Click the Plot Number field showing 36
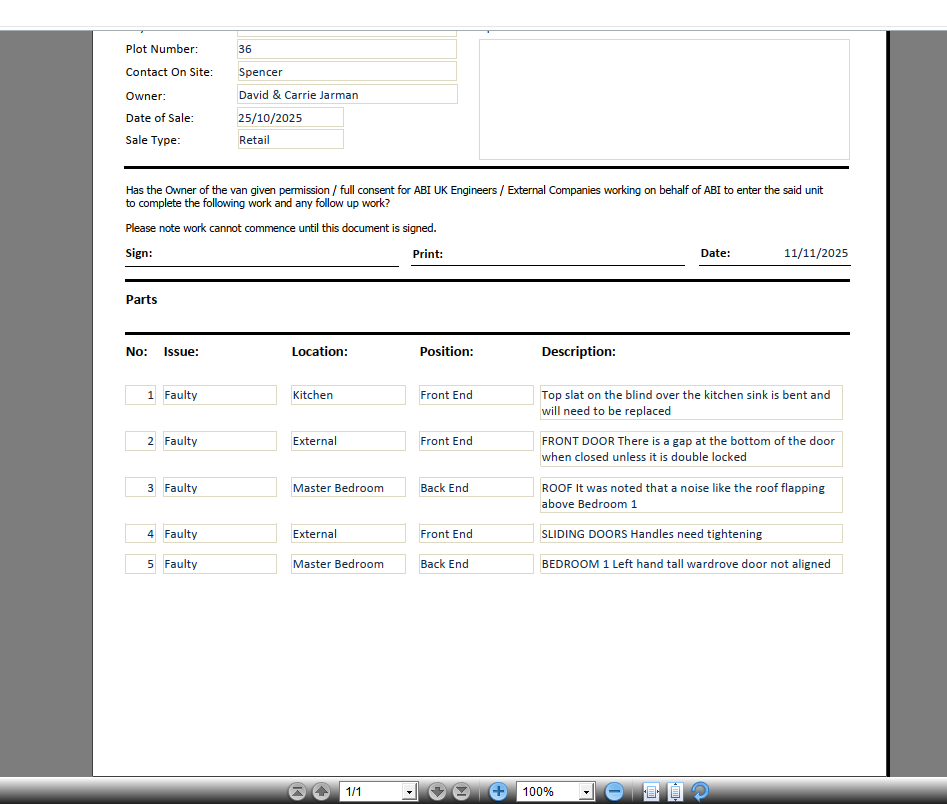Image resolution: width=947 pixels, height=804 pixels. point(347,49)
